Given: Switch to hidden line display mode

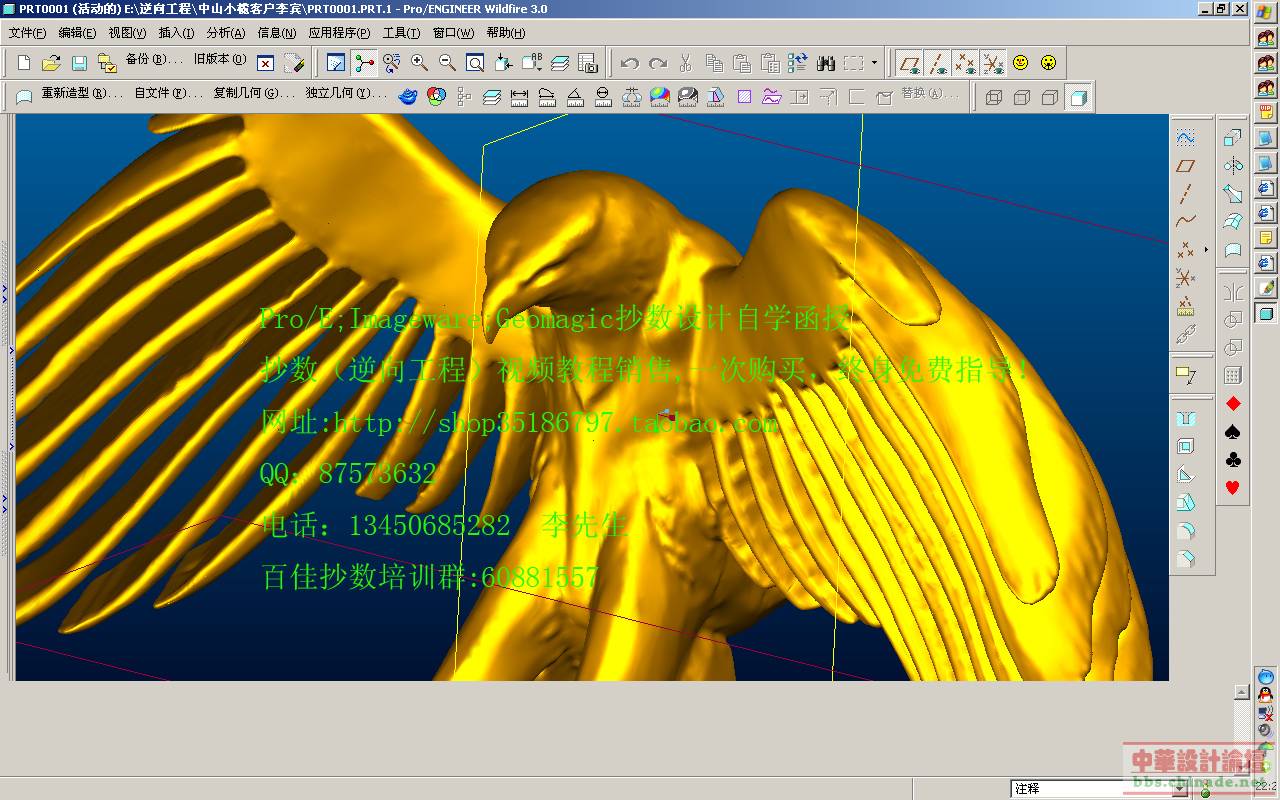Looking at the screenshot, I should 1022,98.
